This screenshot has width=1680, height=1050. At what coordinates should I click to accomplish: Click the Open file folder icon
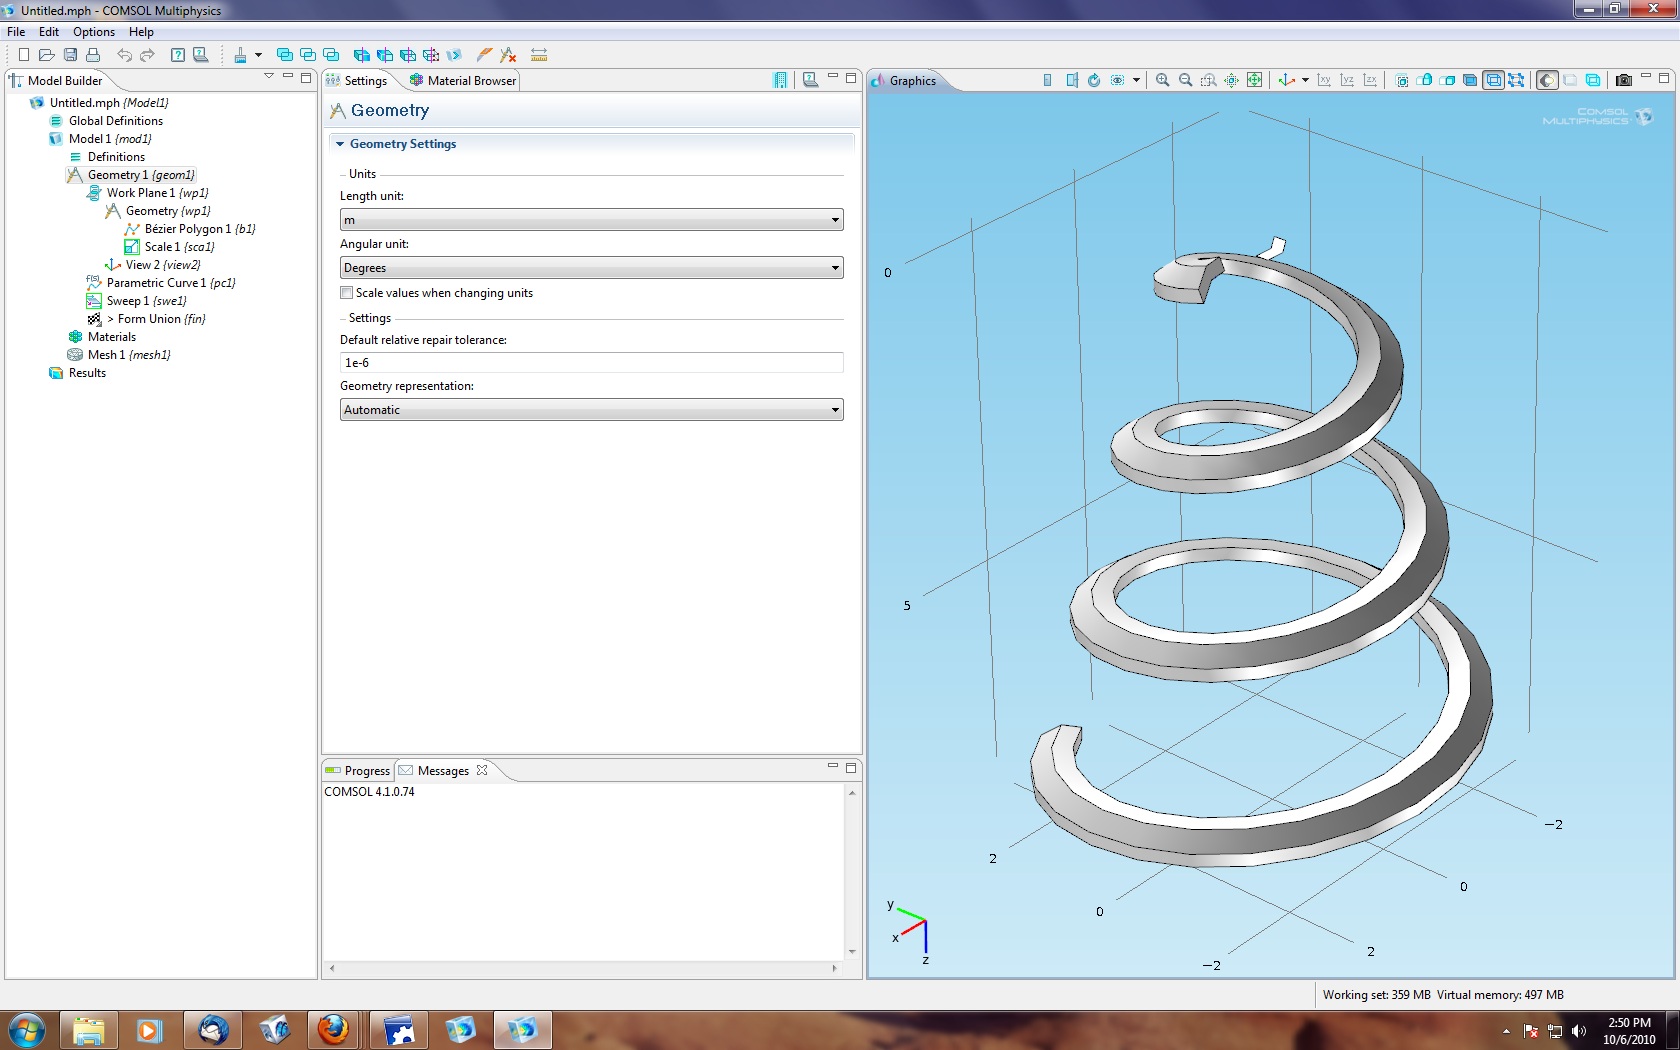click(46, 55)
